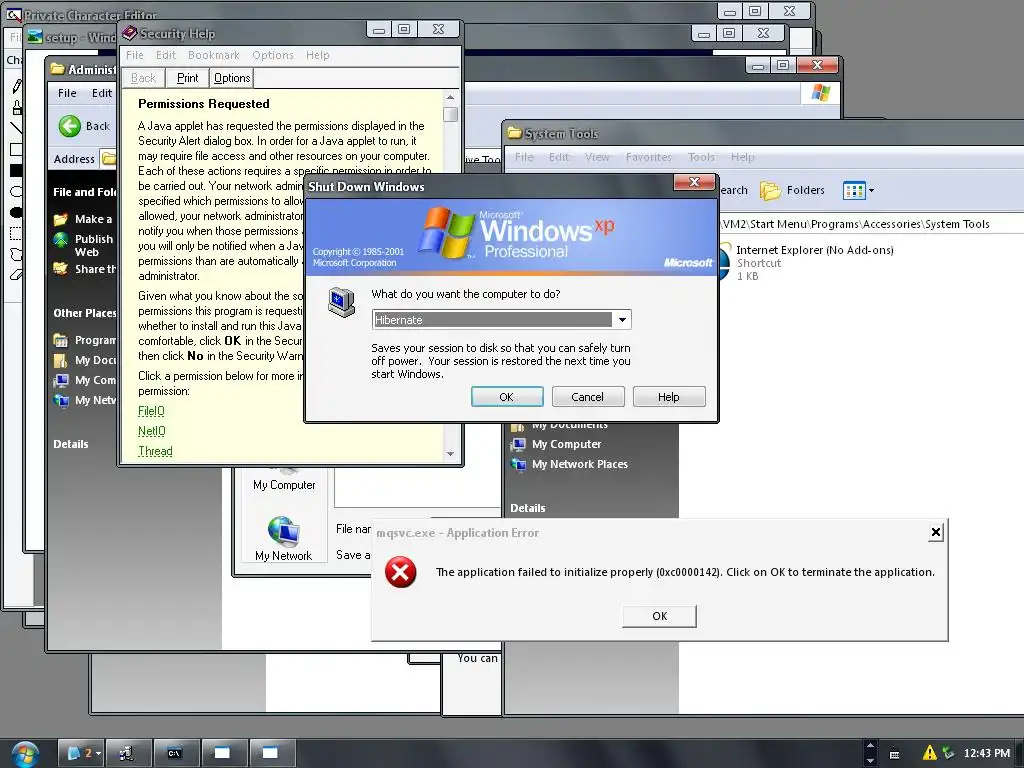The width and height of the screenshot is (1024, 768).
Task: Click Cancel in Shut Down Windows dialog
Action: [x=588, y=397]
